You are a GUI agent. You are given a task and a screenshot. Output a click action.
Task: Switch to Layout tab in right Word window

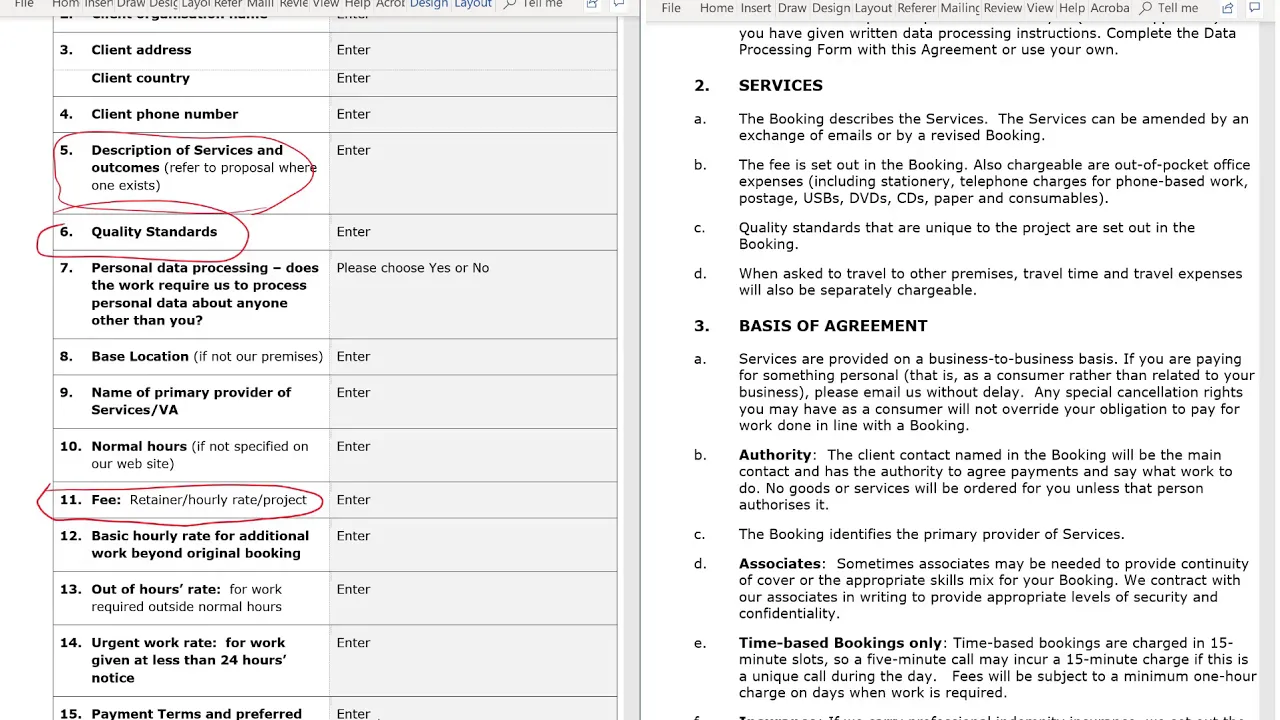pos(873,8)
